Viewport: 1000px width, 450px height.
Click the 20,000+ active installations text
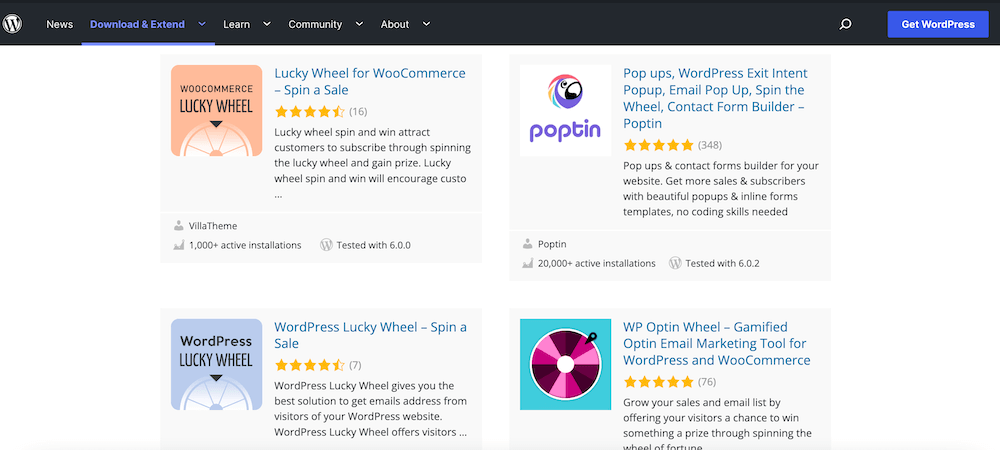click(x=596, y=263)
